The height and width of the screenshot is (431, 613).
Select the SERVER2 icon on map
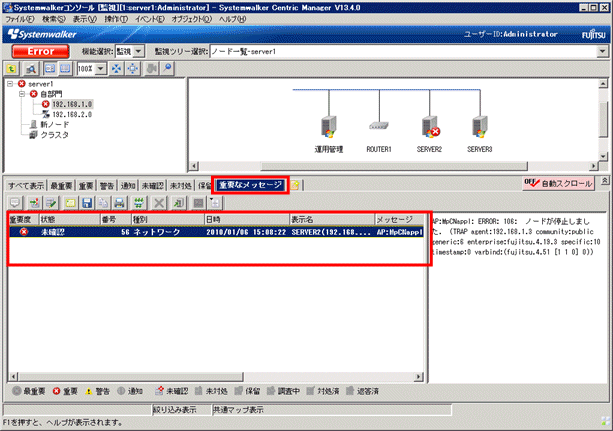430,127
